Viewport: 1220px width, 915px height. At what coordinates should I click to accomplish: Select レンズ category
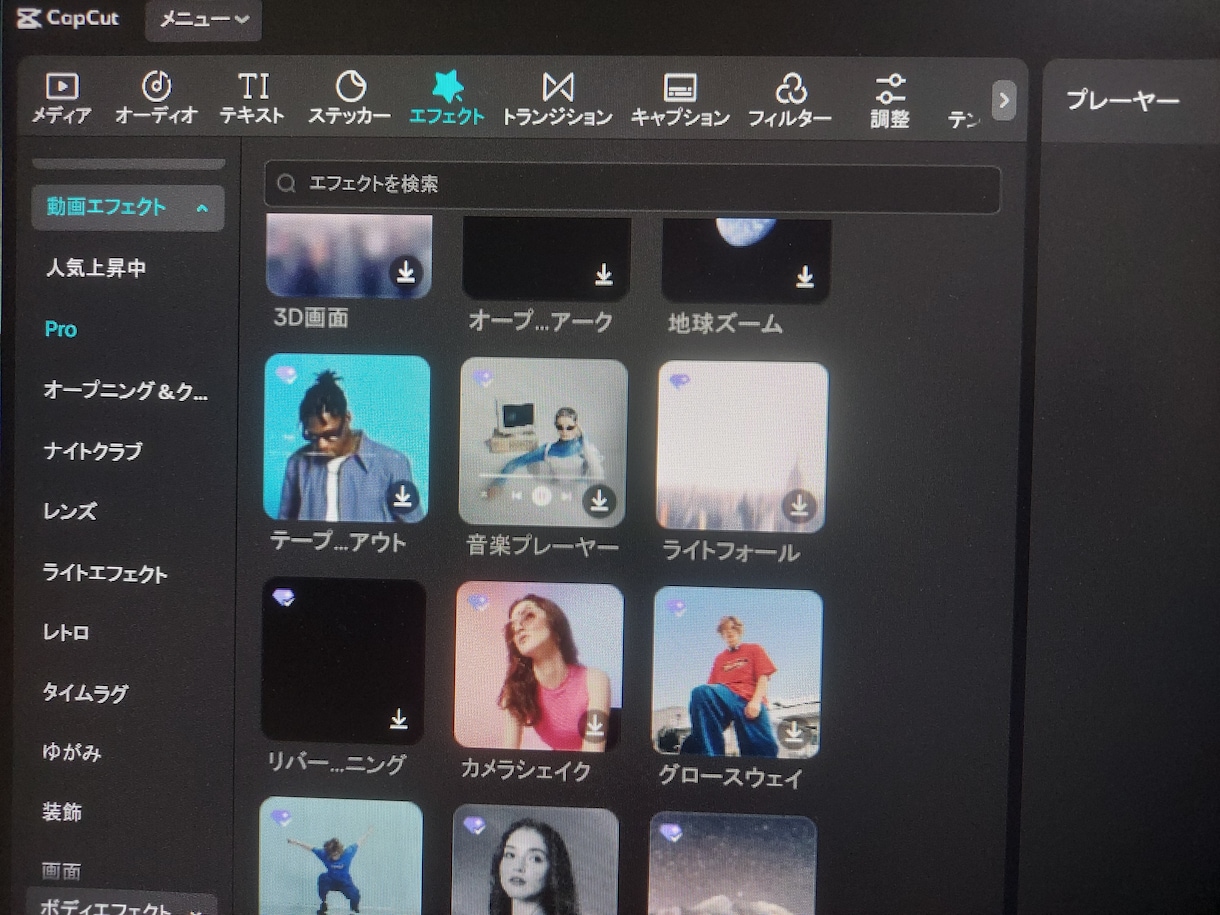tap(70, 511)
